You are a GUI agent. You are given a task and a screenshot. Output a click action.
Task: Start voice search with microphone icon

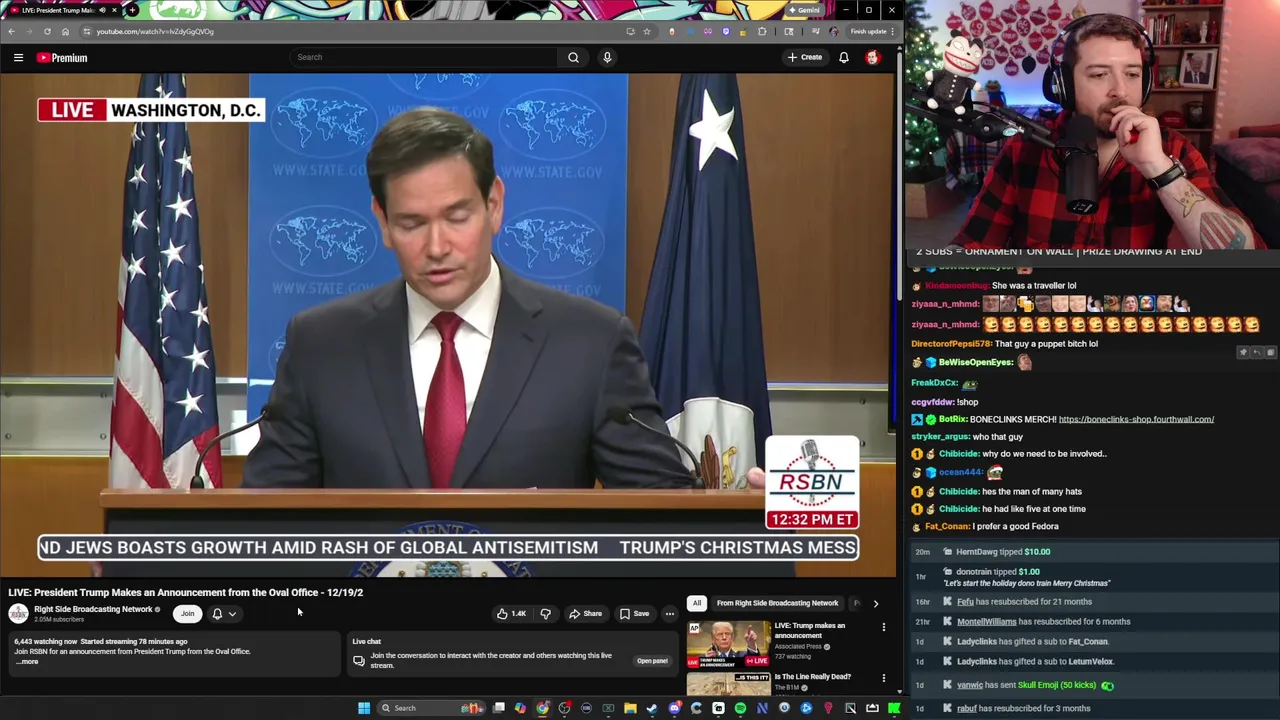point(607,57)
